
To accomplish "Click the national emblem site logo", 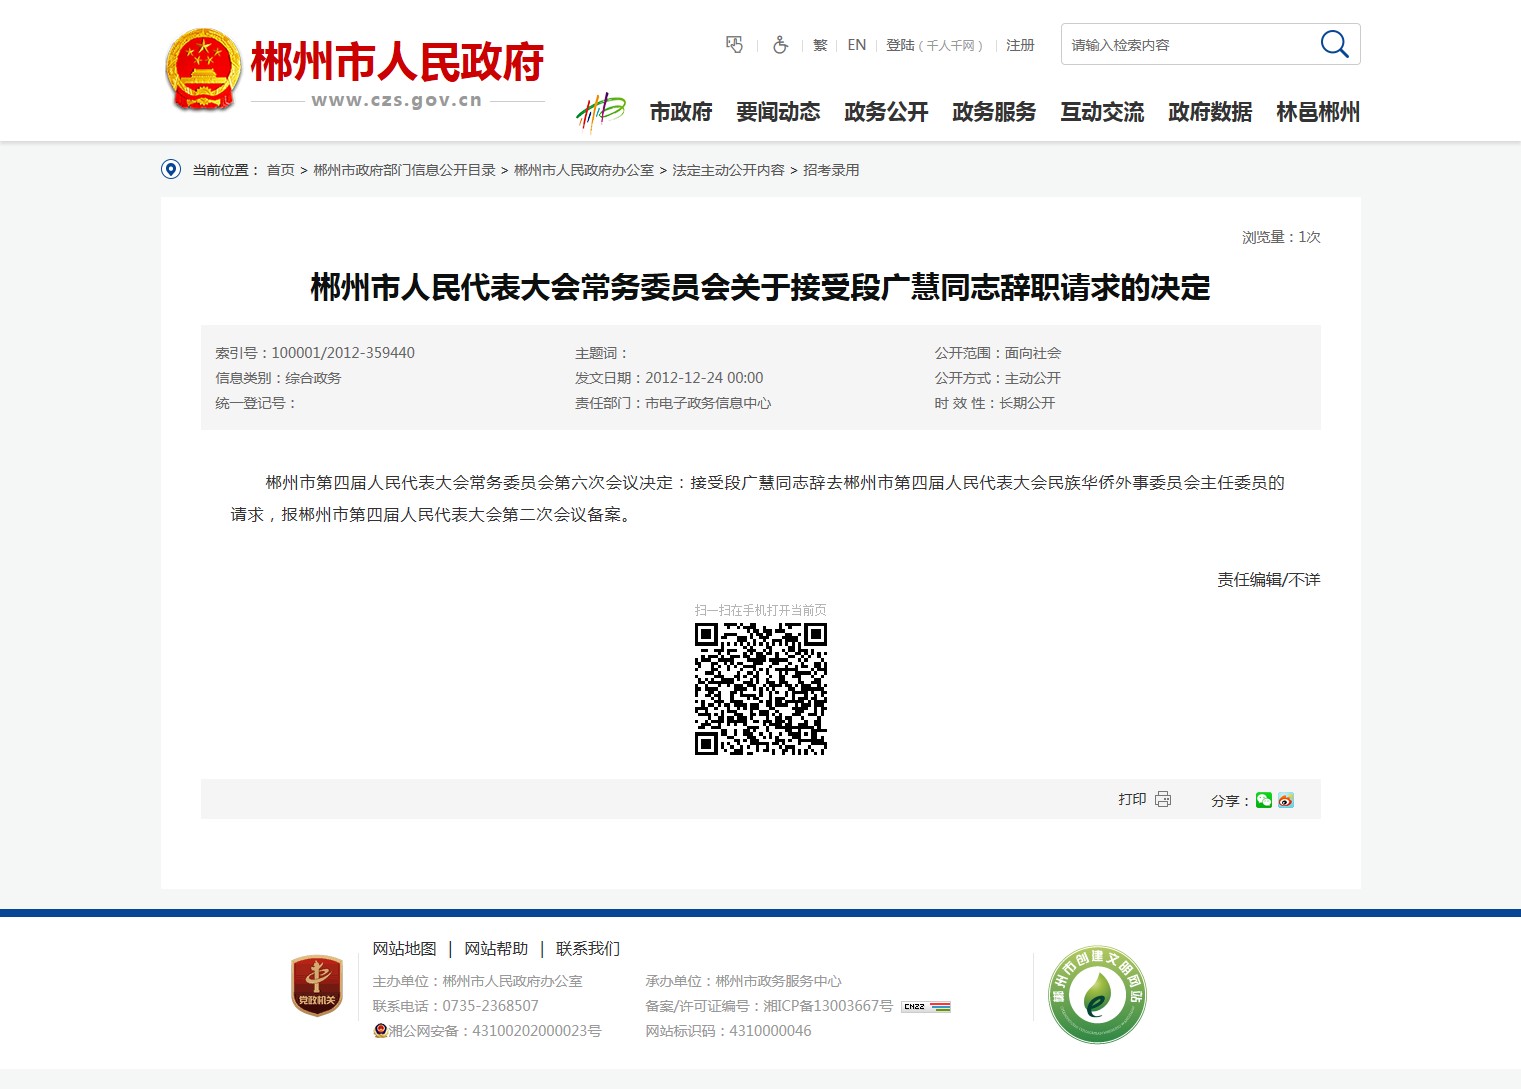I will (203, 69).
